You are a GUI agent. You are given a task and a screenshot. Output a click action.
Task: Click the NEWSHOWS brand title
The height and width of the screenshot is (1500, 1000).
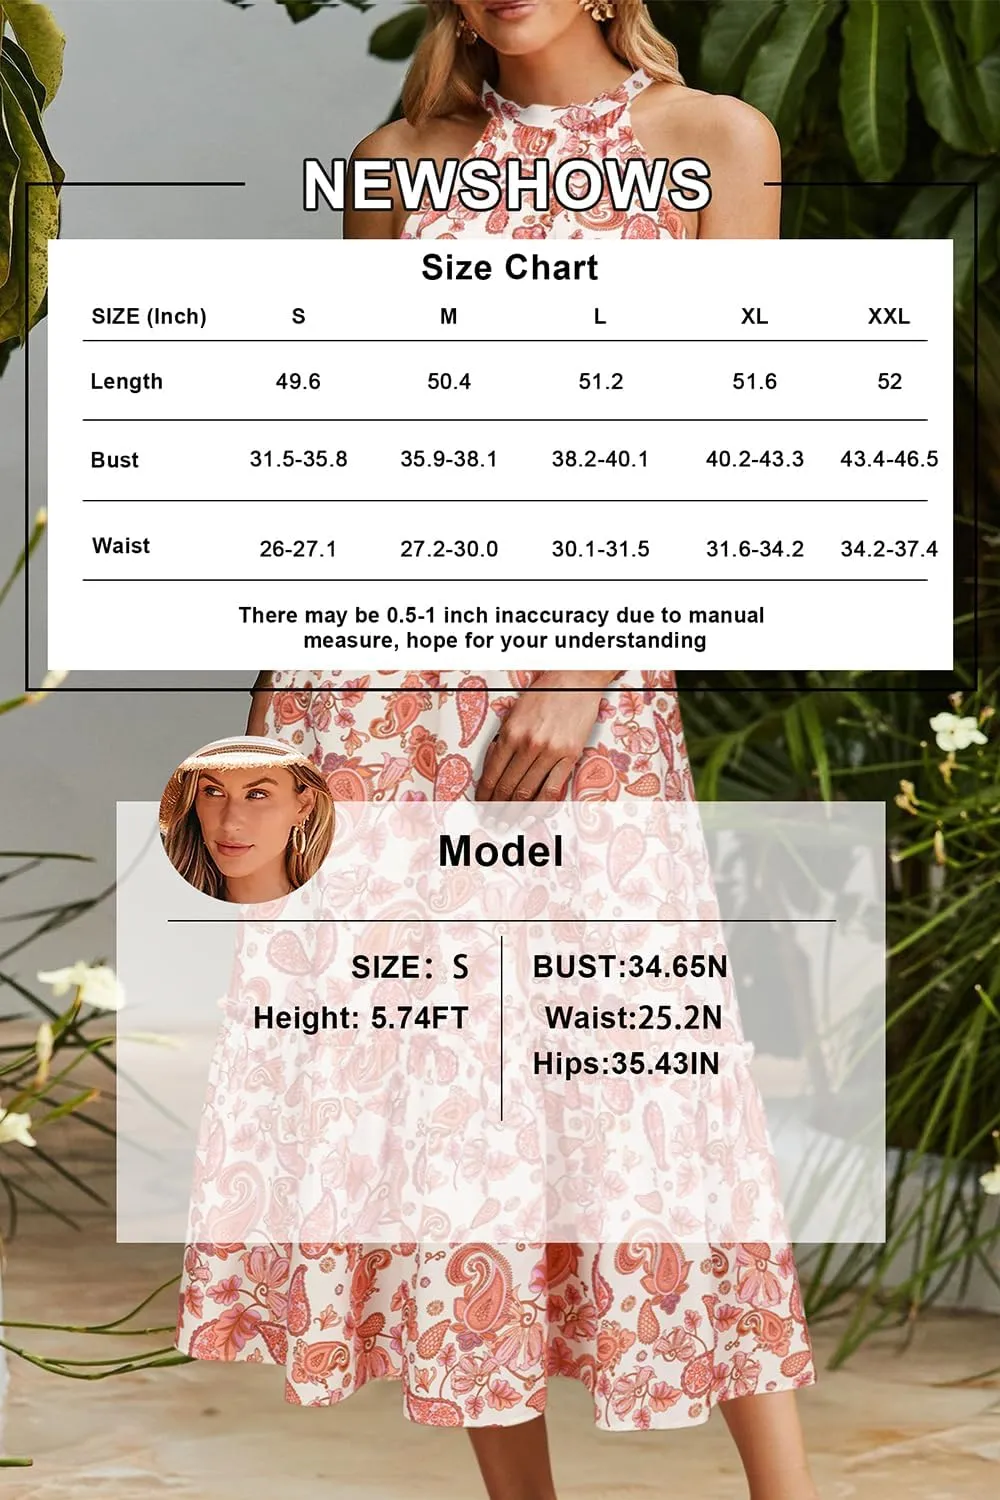[x=507, y=184]
